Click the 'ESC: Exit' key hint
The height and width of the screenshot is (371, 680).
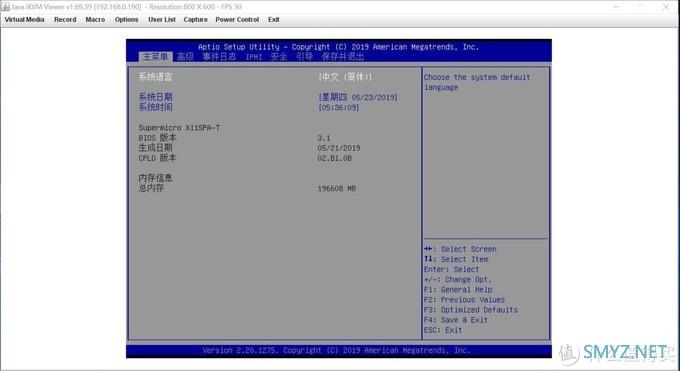pyautogui.click(x=443, y=330)
